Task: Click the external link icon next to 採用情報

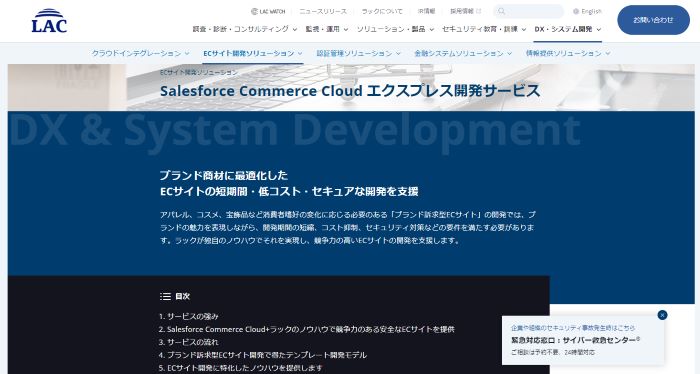Action: coord(479,11)
